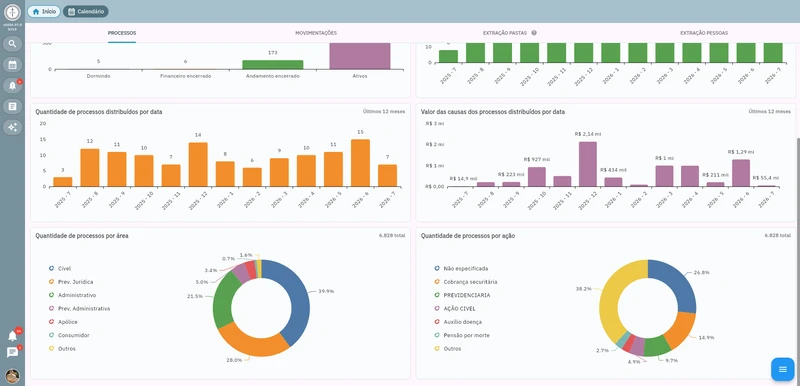The image size is (800, 386).
Task: Click the alarm bell with plus icon
Action: pyautogui.click(x=12, y=86)
